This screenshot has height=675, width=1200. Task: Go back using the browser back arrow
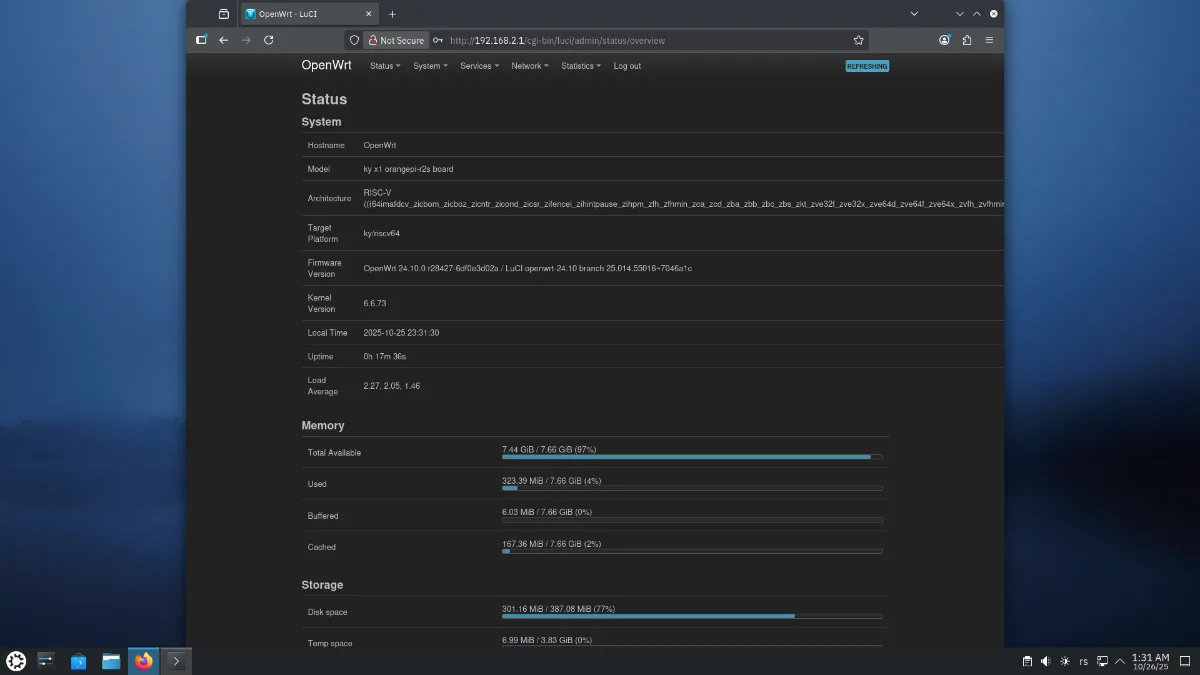click(223, 40)
